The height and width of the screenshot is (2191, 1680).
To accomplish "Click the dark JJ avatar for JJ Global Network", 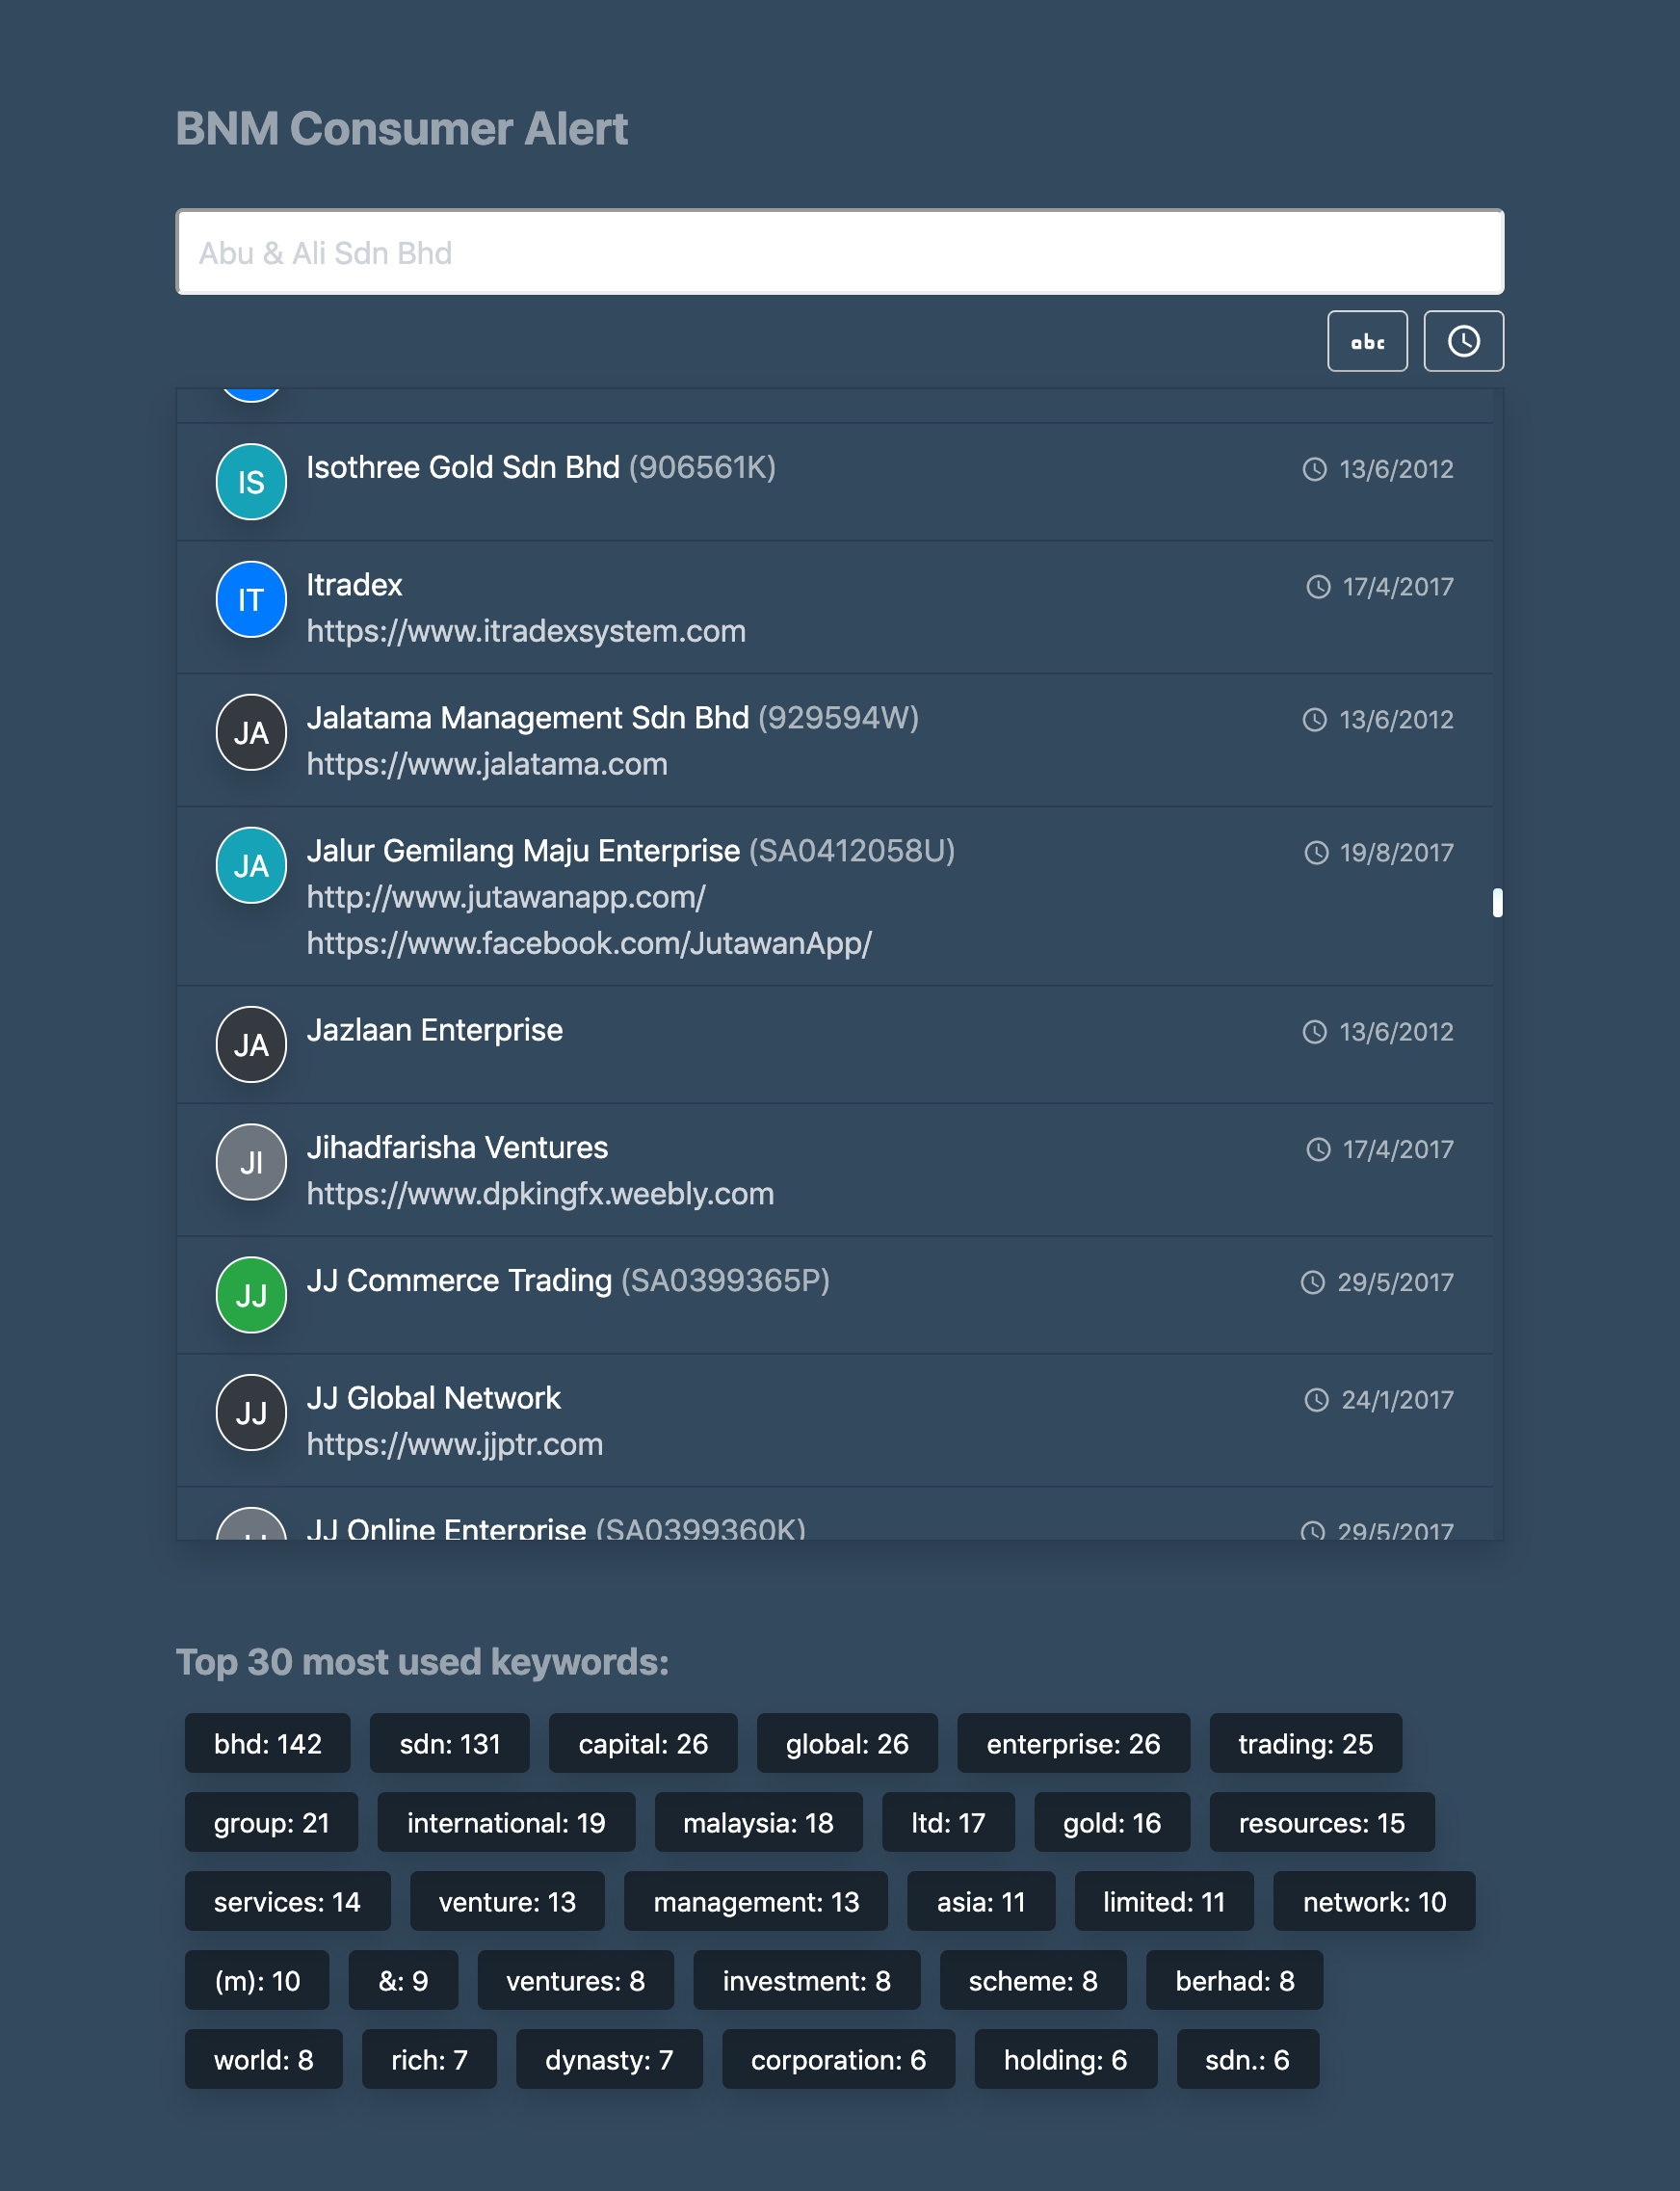I will (x=251, y=1412).
